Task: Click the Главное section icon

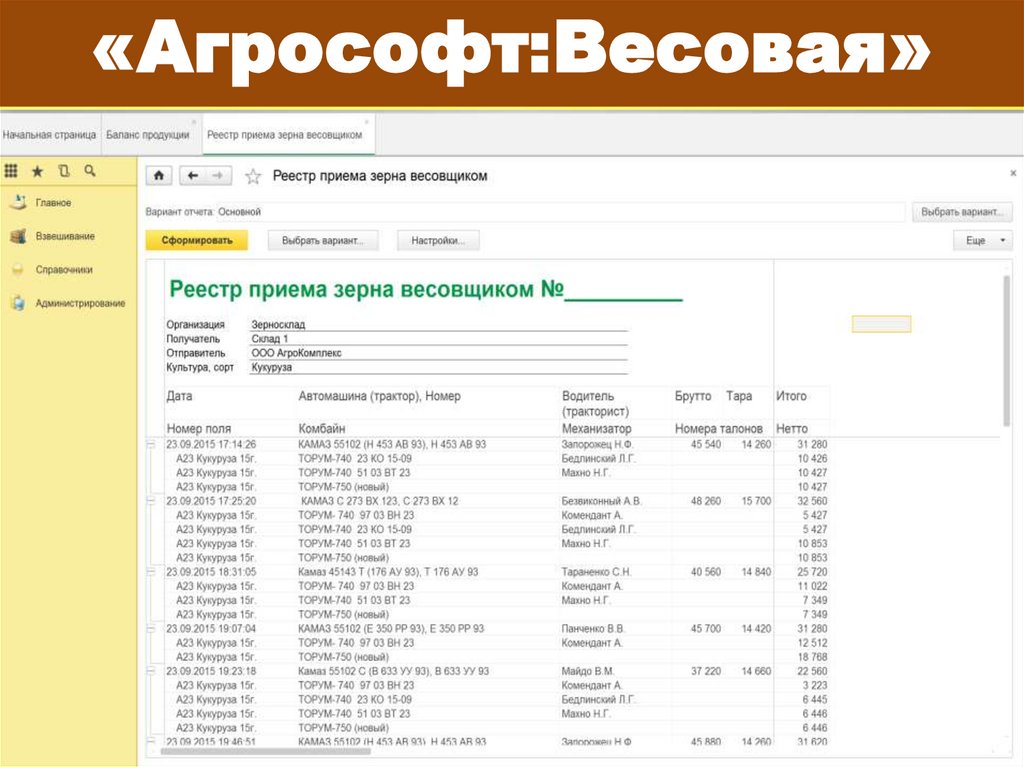Action: click(18, 203)
